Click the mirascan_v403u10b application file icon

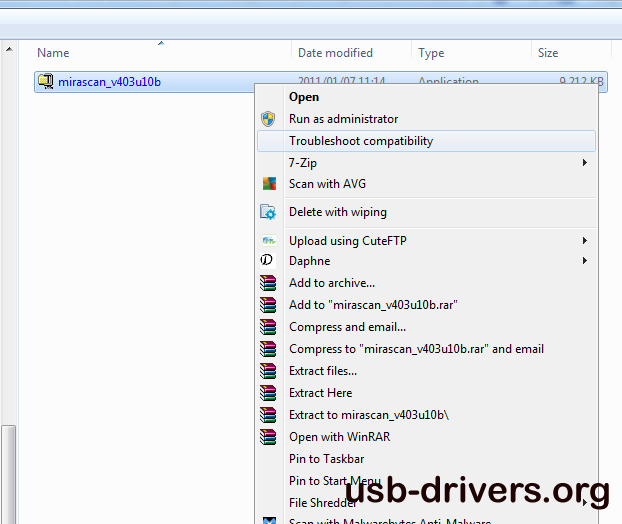click(x=46, y=81)
